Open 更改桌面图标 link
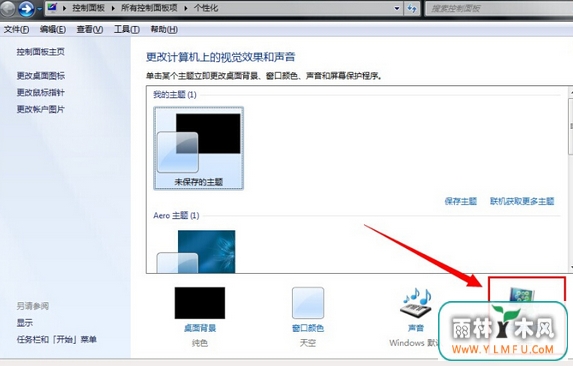 pyautogui.click(x=41, y=76)
